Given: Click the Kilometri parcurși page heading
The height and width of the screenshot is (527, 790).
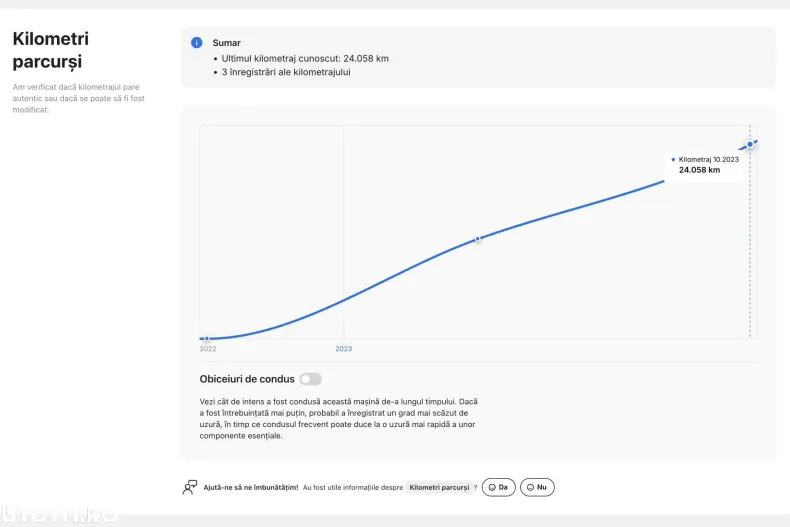Looking at the screenshot, I should pos(50,50).
